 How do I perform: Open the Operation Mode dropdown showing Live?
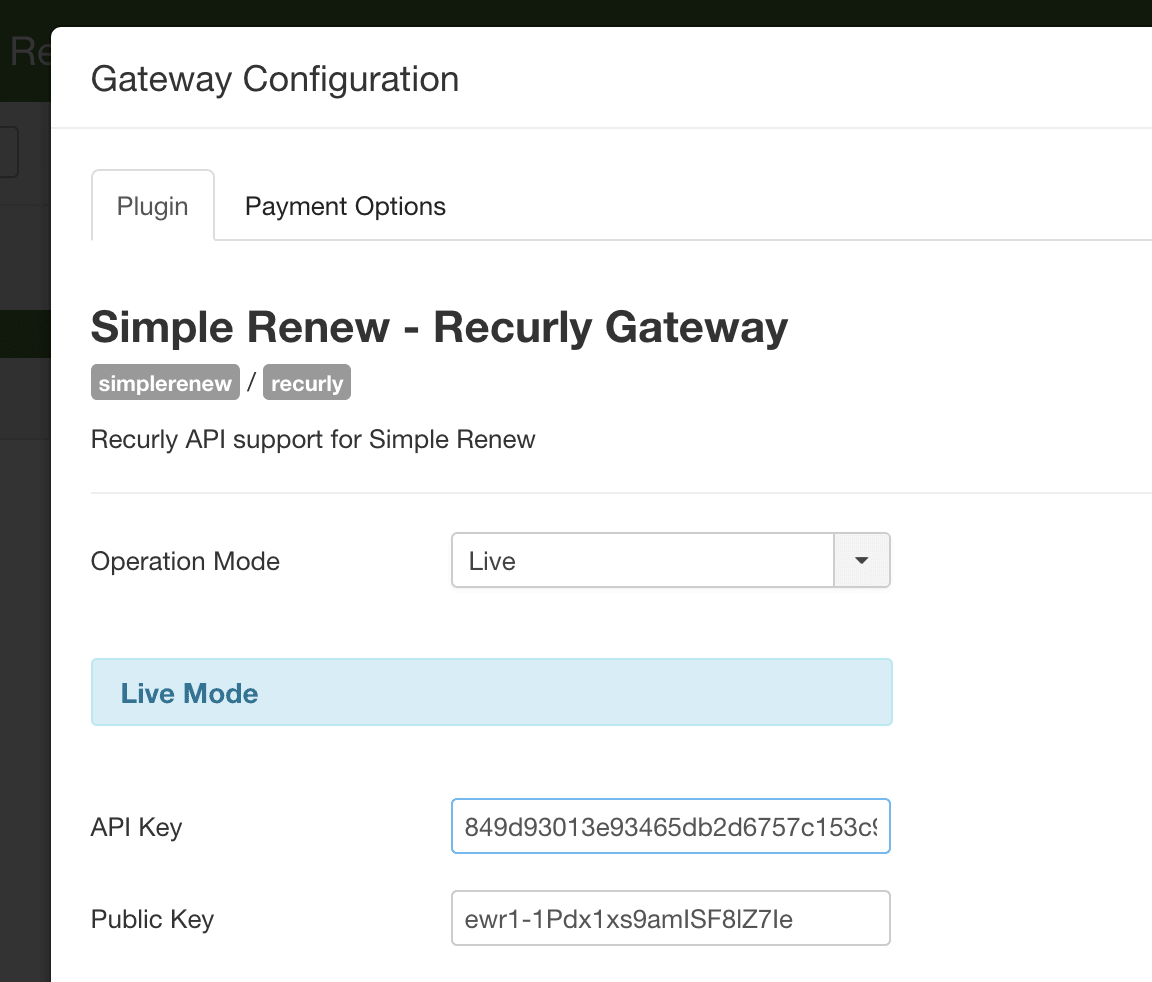[x=670, y=560]
